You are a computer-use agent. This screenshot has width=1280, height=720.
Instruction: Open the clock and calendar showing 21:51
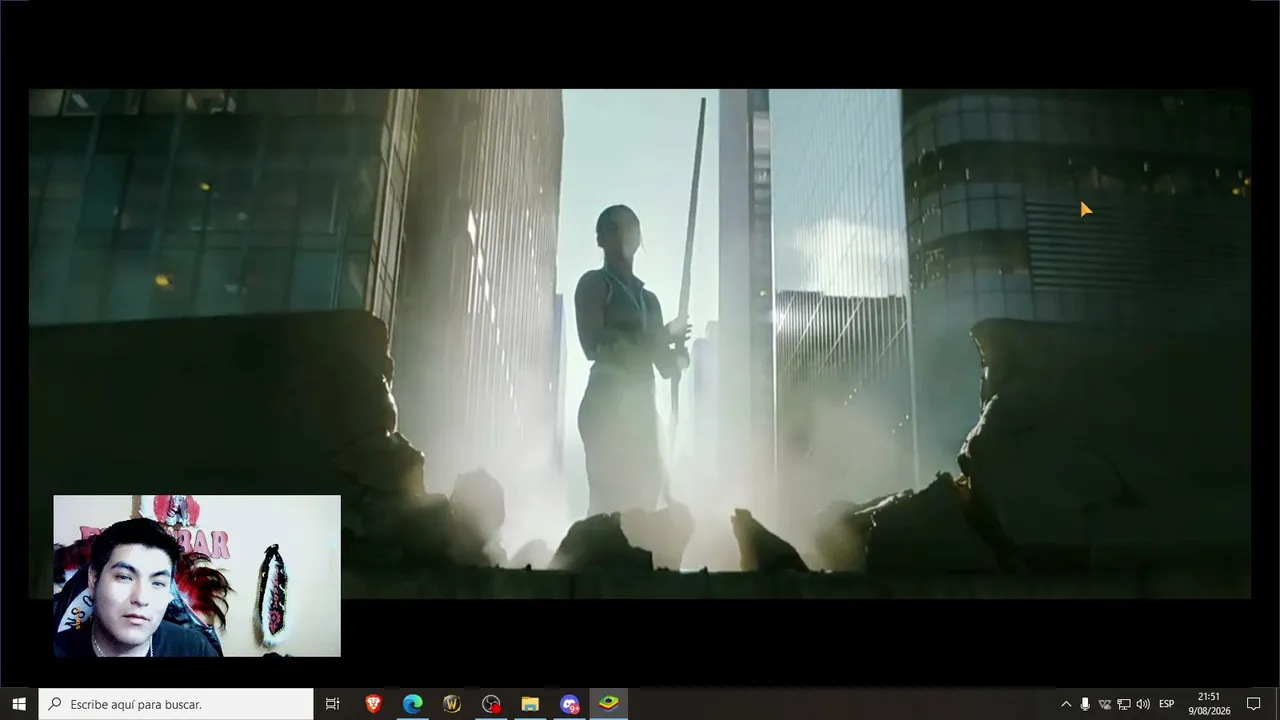coord(1209,704)
